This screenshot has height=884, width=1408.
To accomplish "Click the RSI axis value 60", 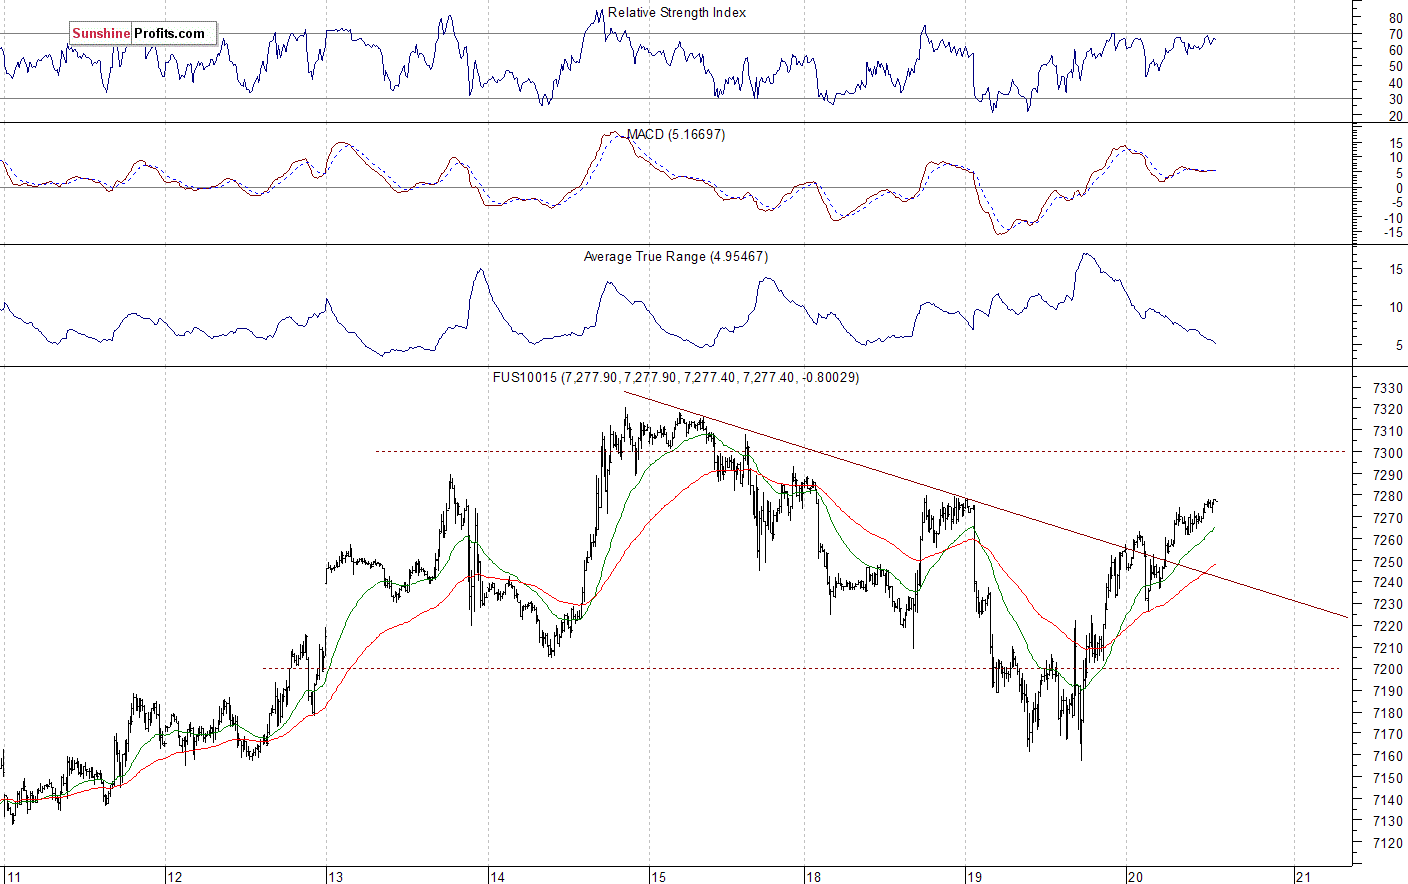I will (x=1395, y=51).
